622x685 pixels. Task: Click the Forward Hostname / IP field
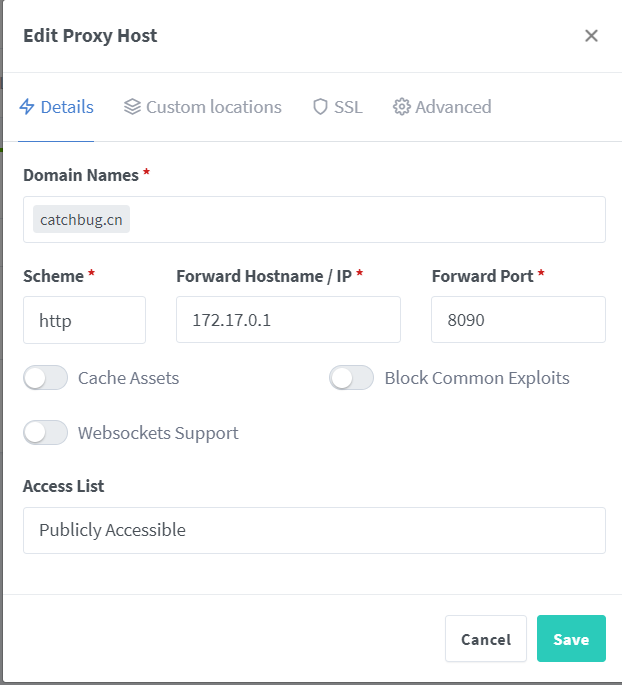click(x=288, y=320)
